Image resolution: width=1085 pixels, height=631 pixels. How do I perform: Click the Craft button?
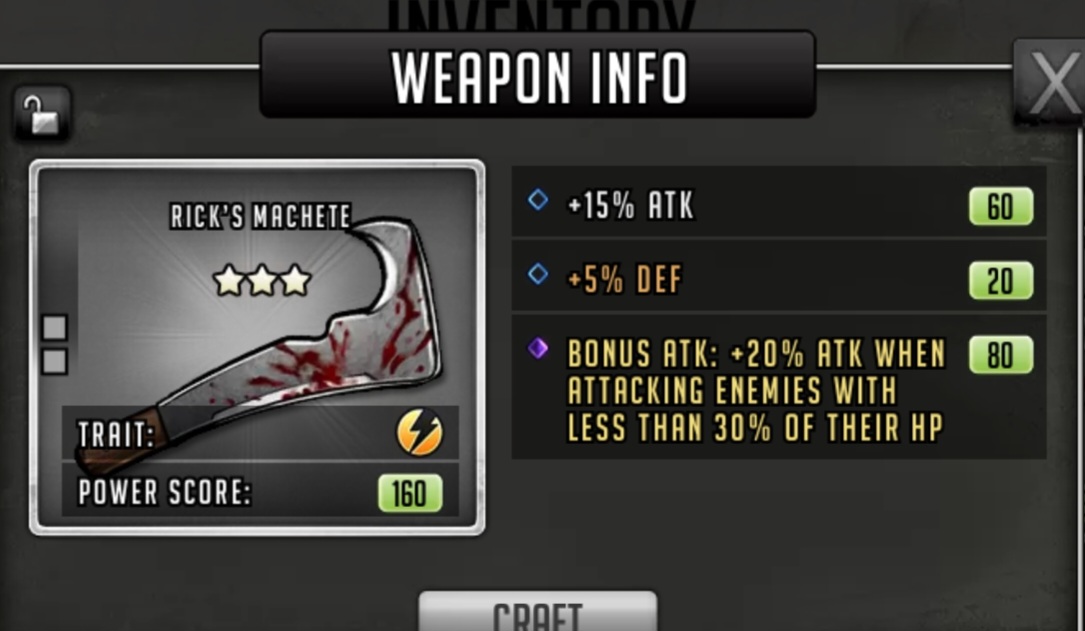tap(538, 611)
